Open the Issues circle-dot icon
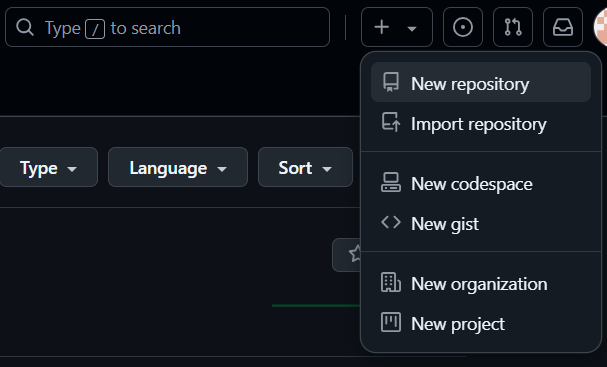This screenshot has height=367, width=607. (463, 27)
